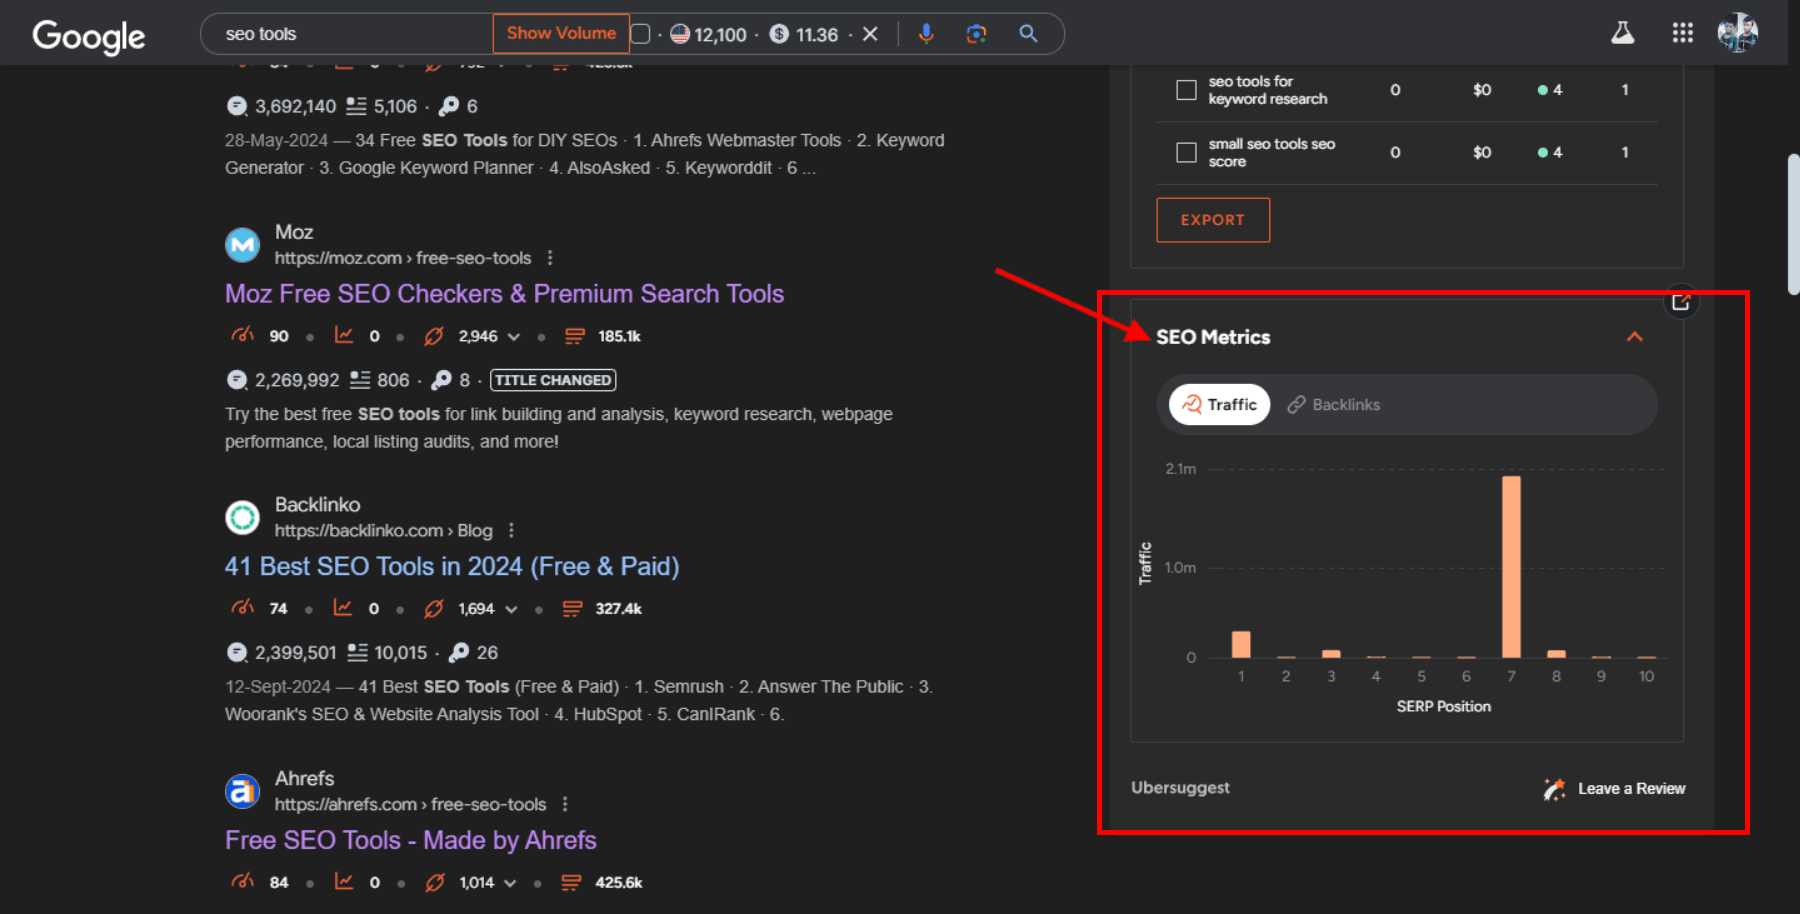The height and width of the screenshot is (914, 1800).
Task: Click the keyword text 'small seo tools seo score'
Action: [1272, 152]
